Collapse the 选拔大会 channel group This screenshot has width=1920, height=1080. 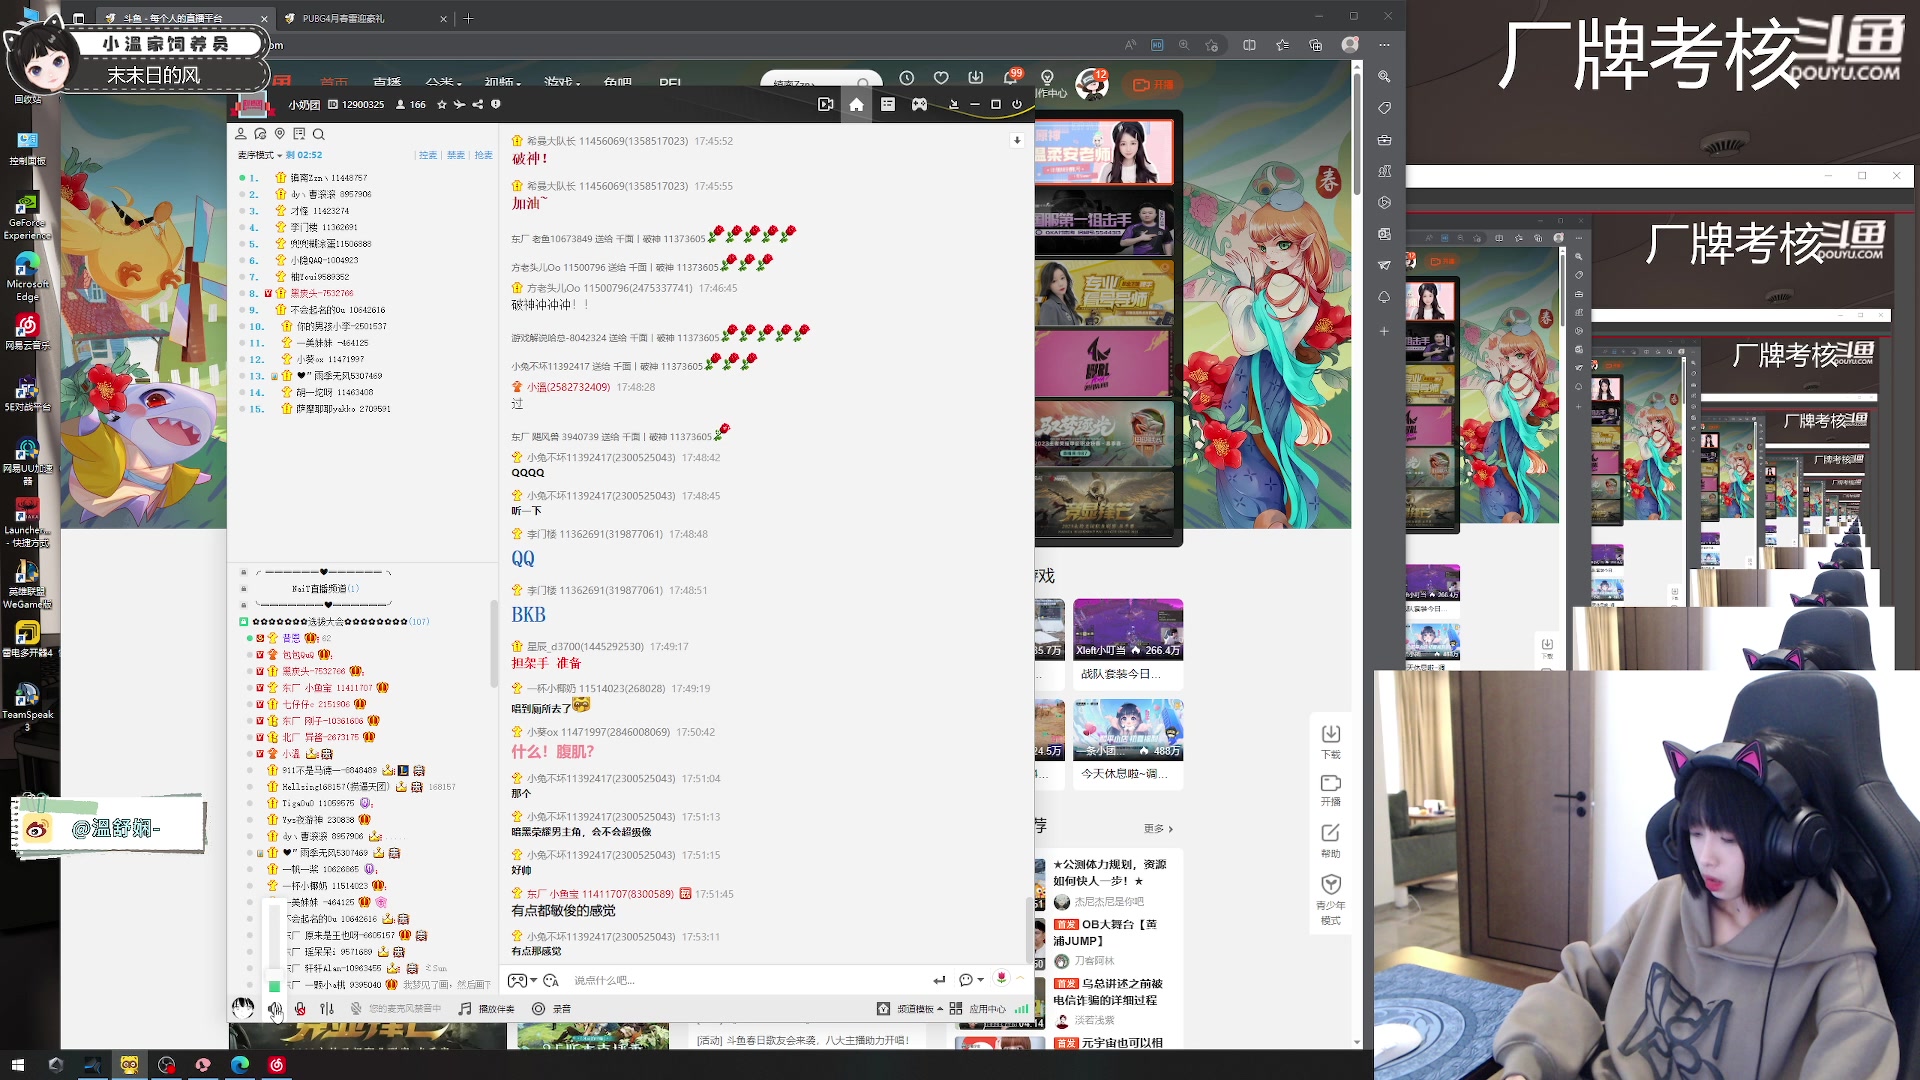(x=243, y=622)
